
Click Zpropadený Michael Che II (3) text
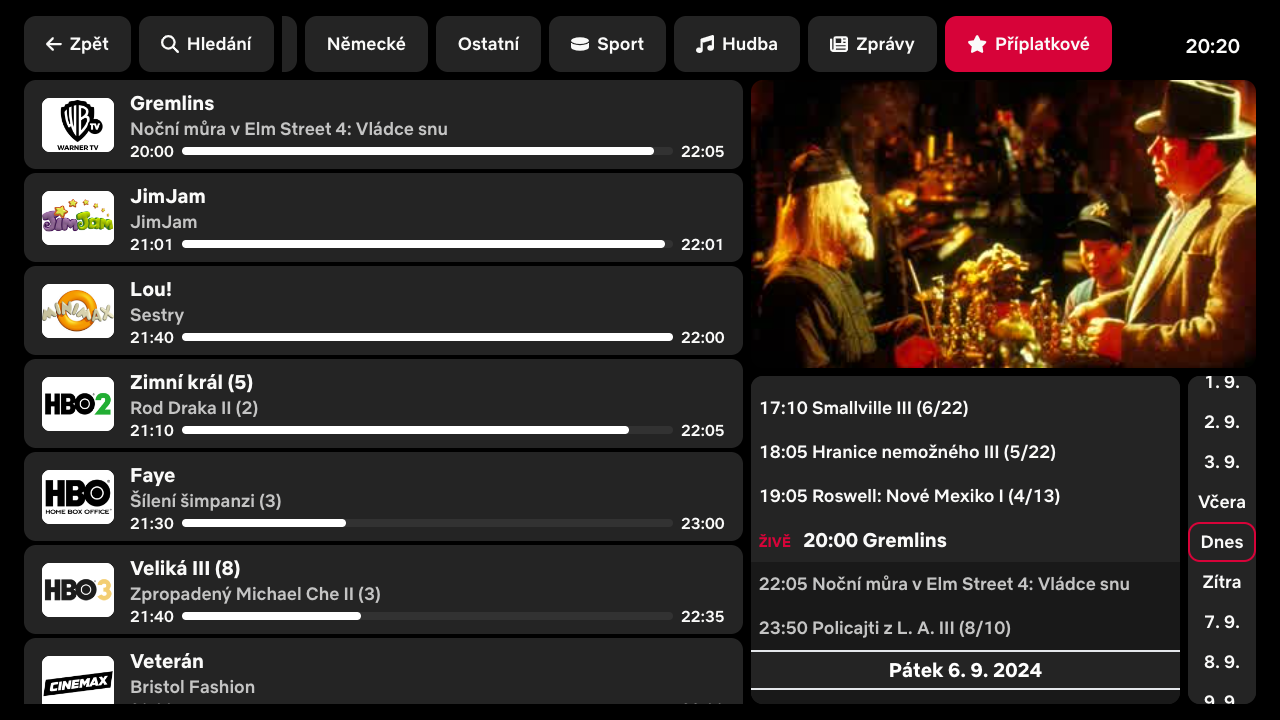[x=255, y=594]
